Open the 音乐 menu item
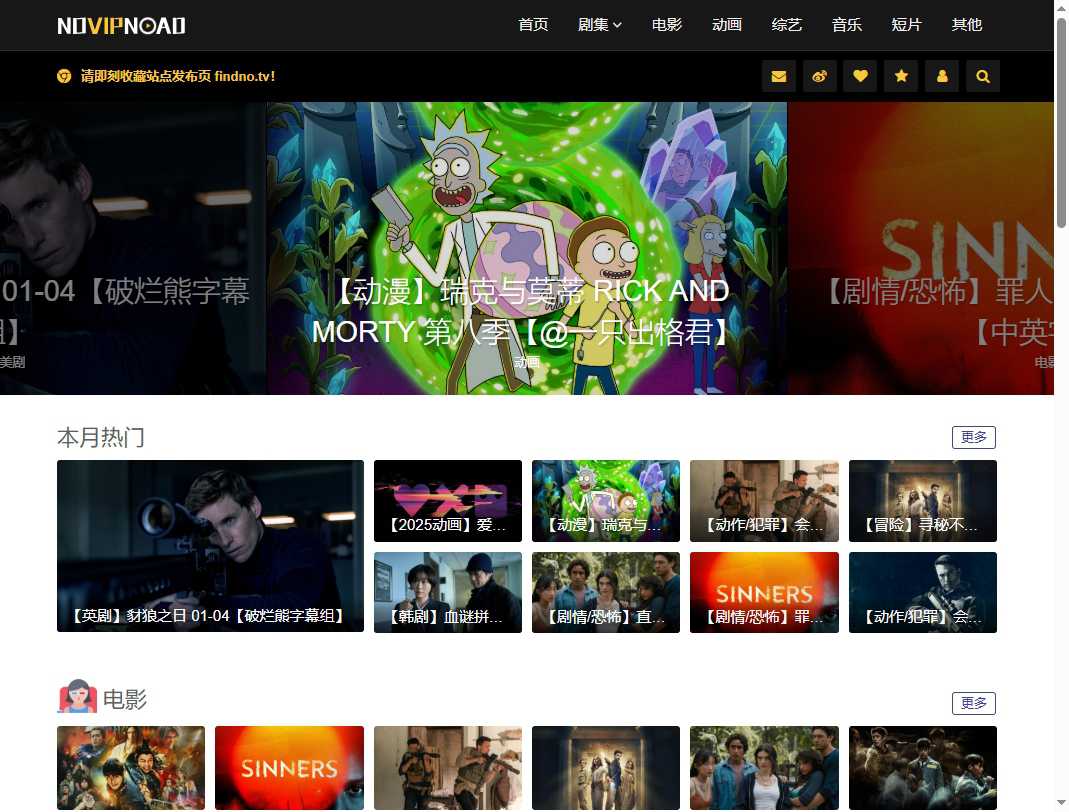This screenshot has width=1069, height=812. (846, 25)
